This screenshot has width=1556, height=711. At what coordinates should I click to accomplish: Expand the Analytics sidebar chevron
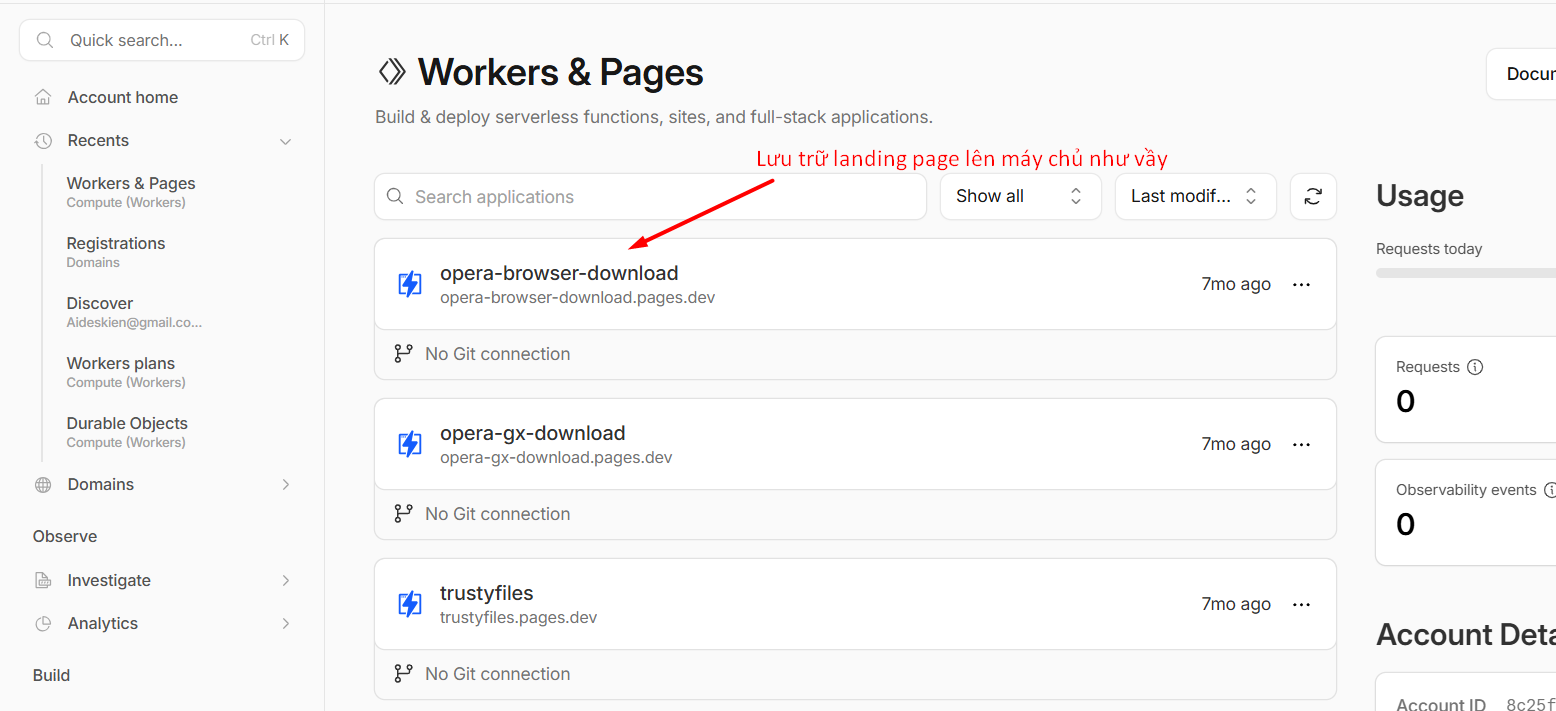coord(286,624)
